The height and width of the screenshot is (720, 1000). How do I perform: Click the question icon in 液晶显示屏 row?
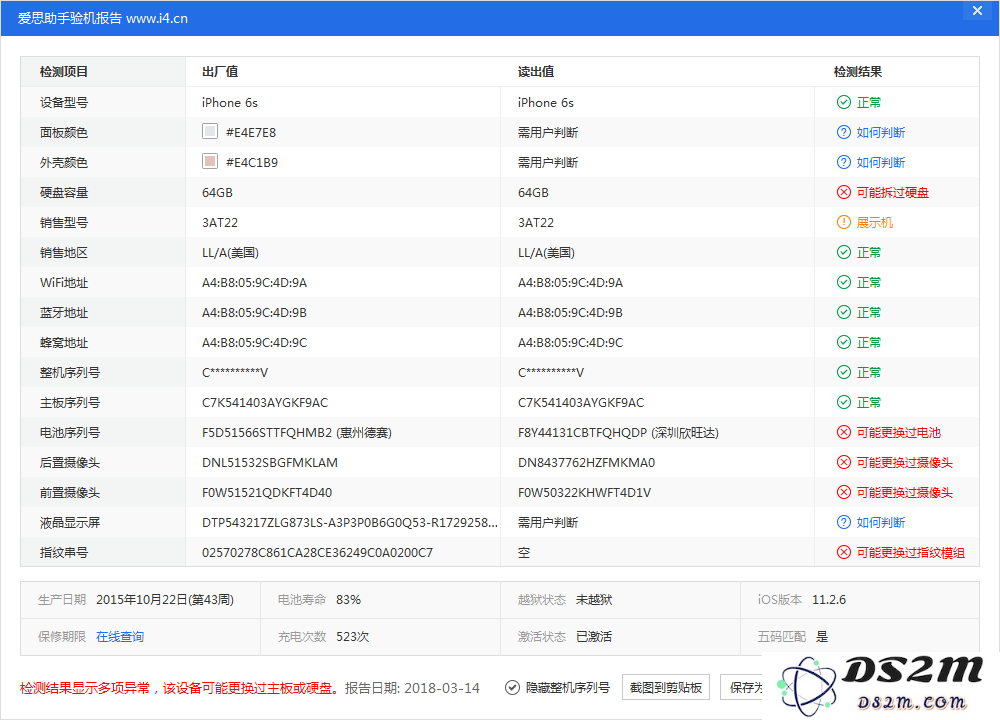[x=843, y=522]
